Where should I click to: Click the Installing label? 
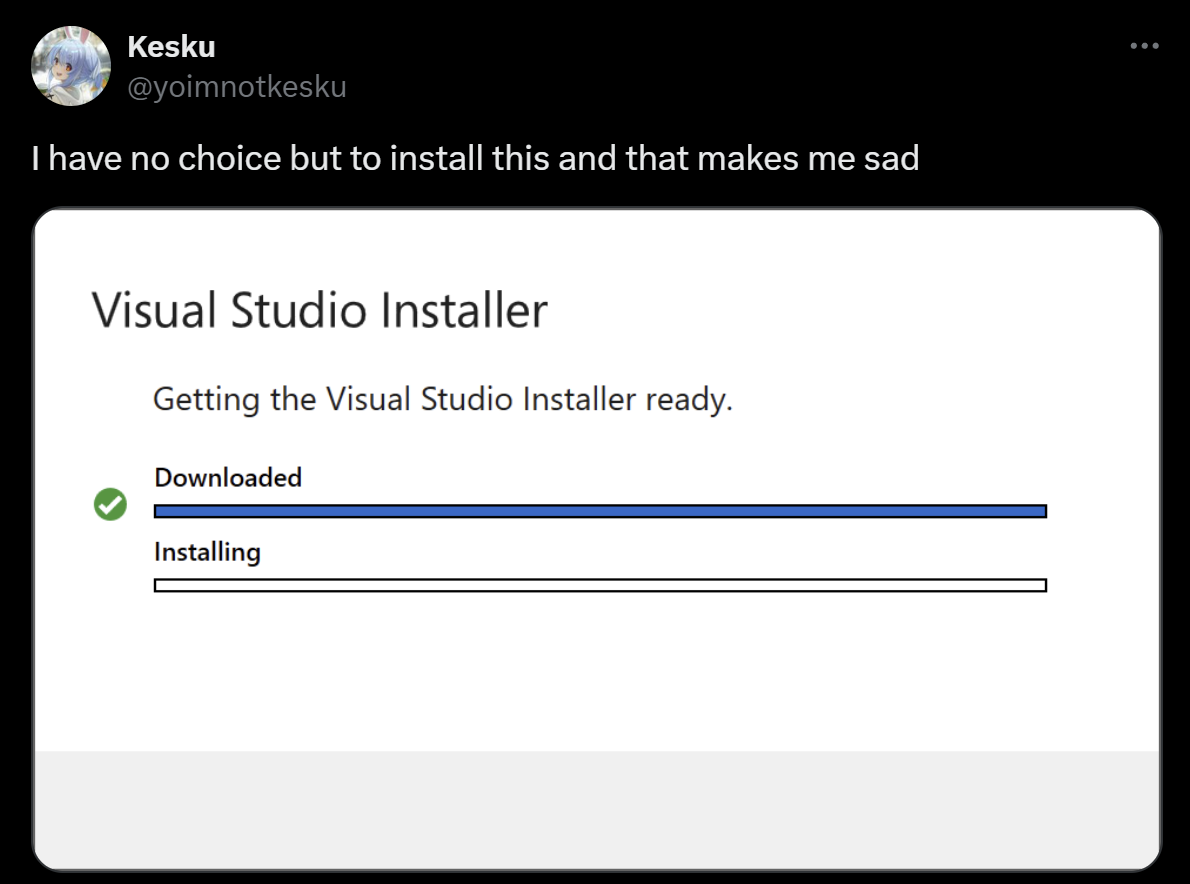(207, 552)
